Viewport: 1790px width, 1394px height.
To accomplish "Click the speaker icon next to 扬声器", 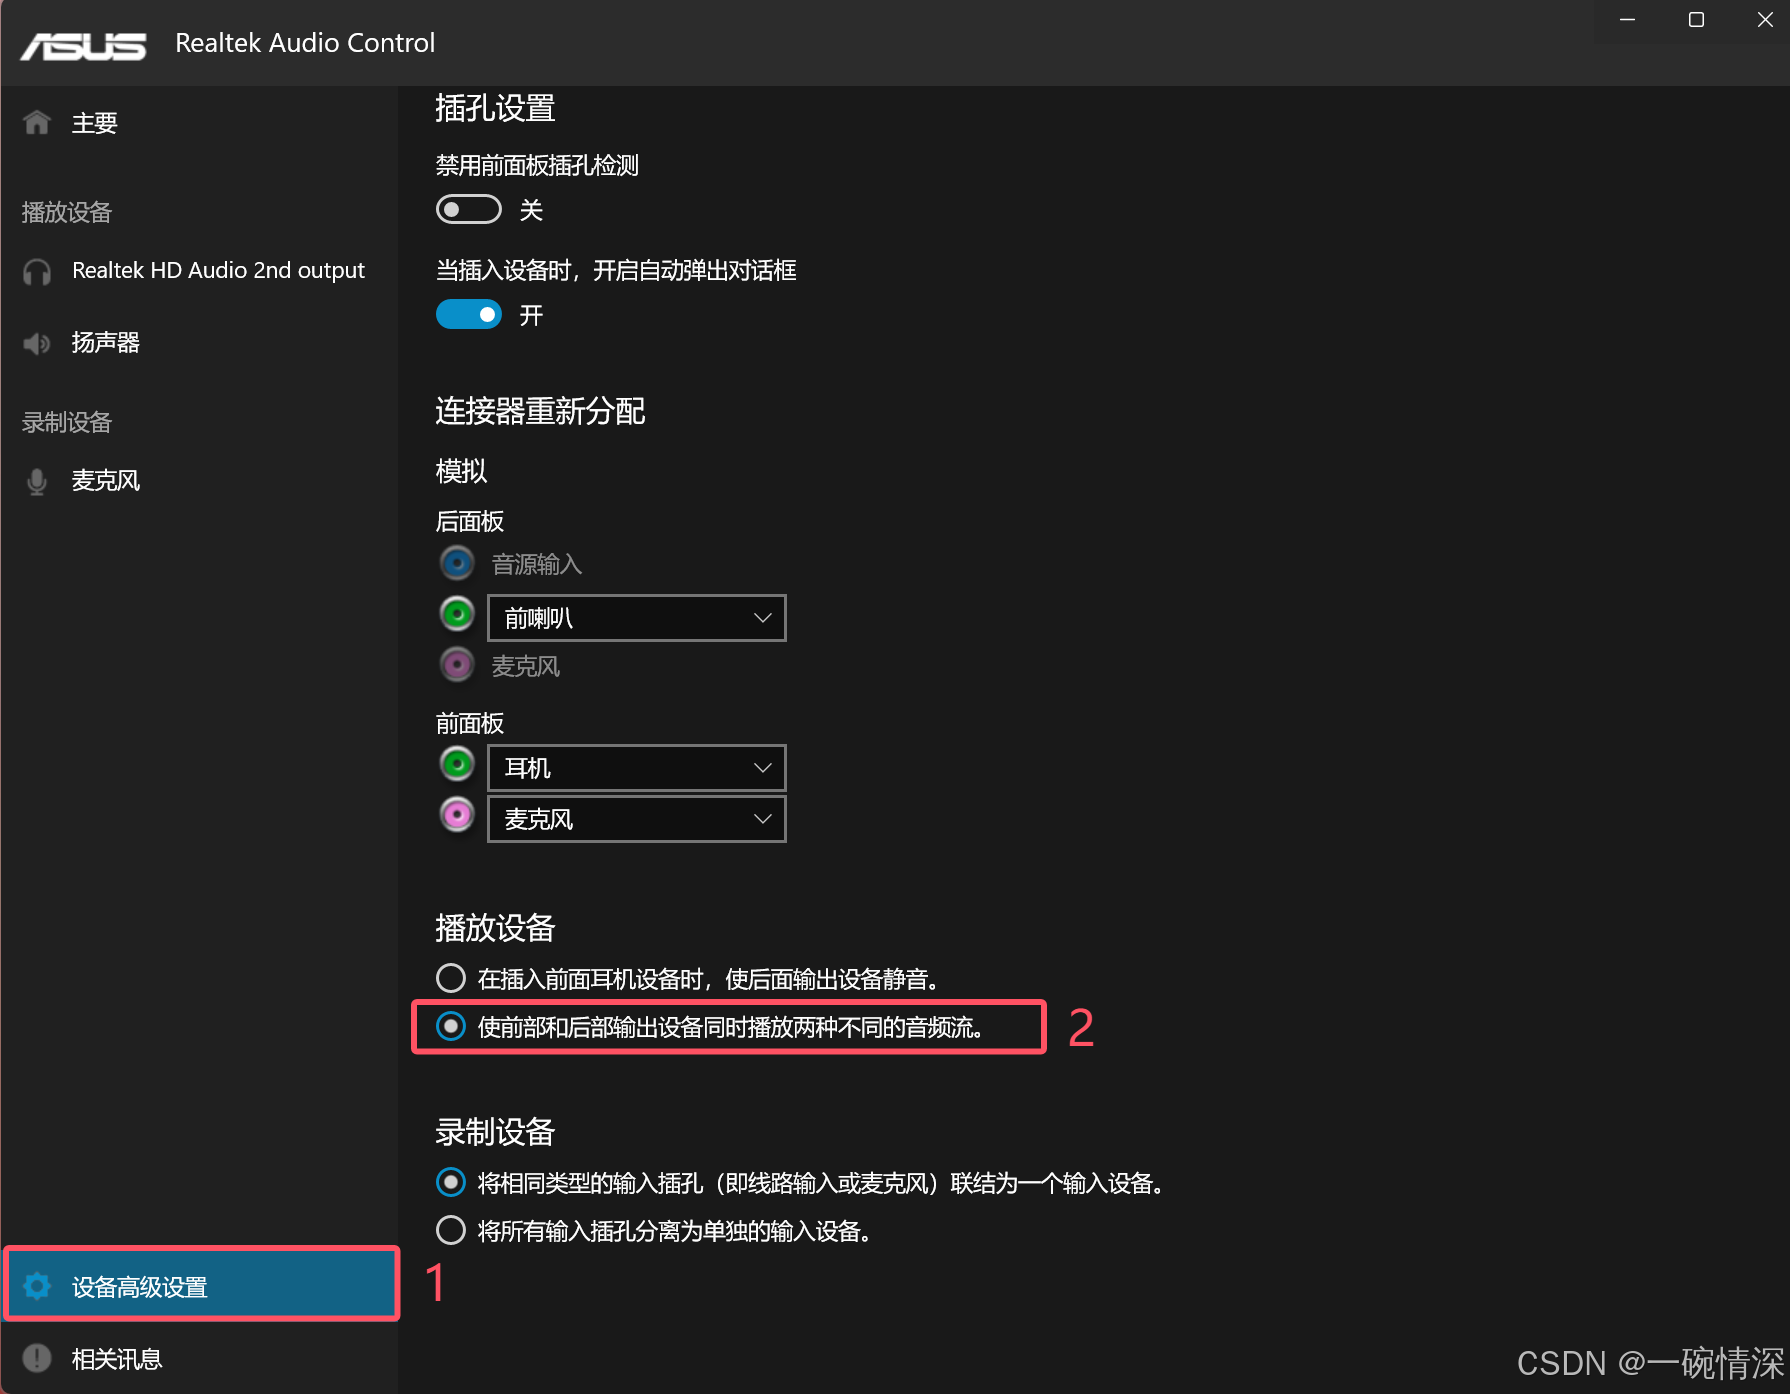I will click(36, 343).
